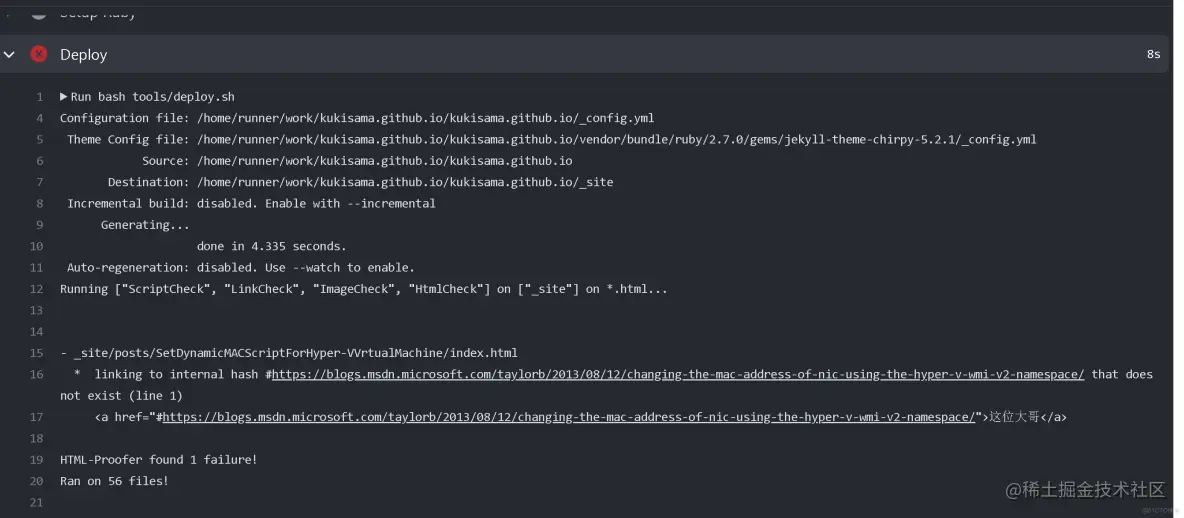Click the red failed status icon beside Deploy
This screenshot has height=518, width=1184.
tap(39, 54)
